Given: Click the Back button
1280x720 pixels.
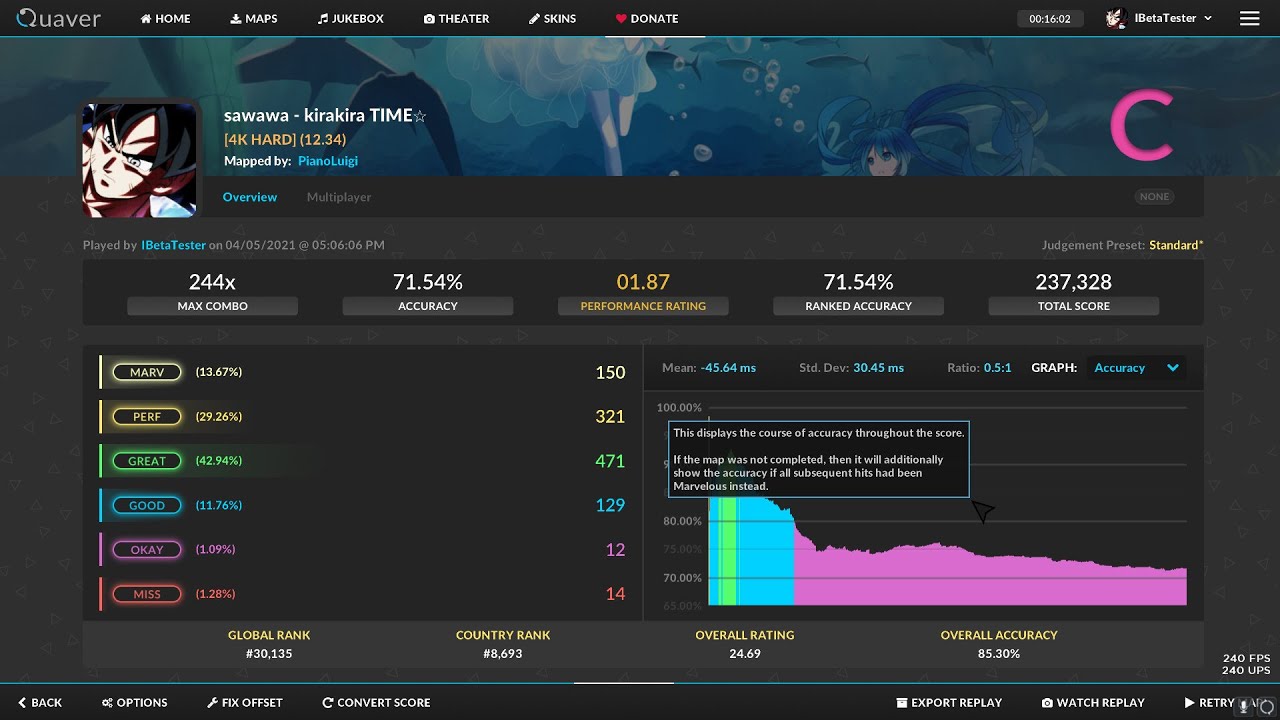Looking at the screenshot, I should [x=40, y=702].
